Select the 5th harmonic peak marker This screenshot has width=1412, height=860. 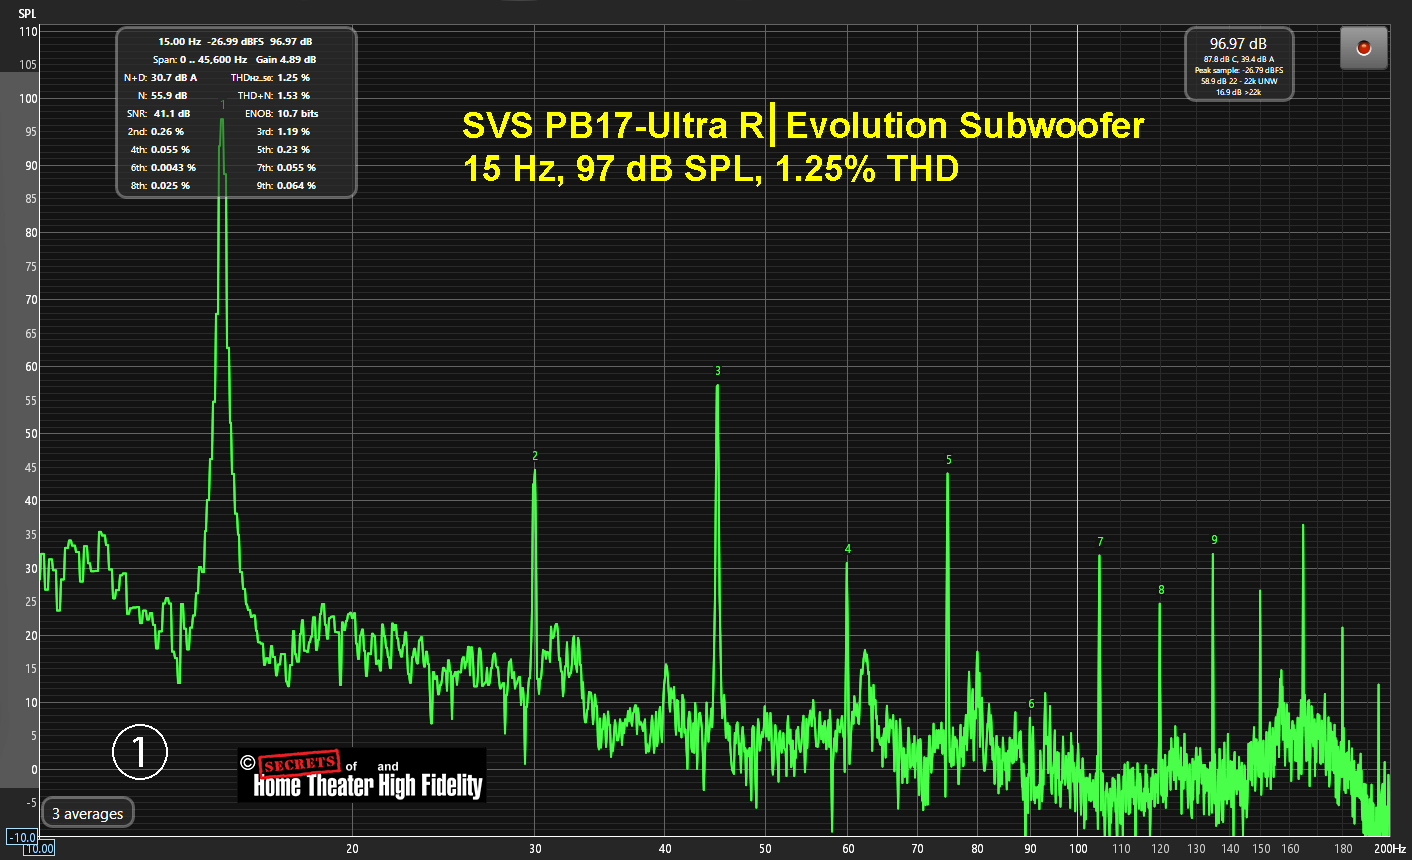pos(949,460)
